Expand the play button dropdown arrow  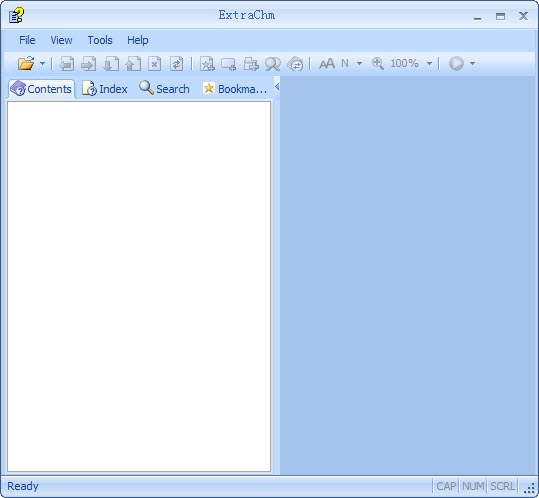click(472, 64)
